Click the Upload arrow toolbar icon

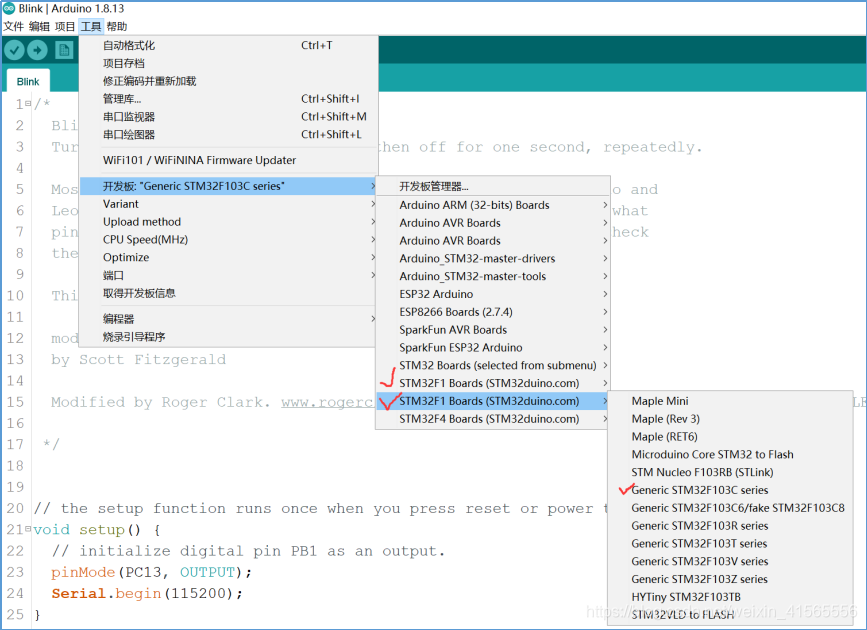tap(37, 50)
